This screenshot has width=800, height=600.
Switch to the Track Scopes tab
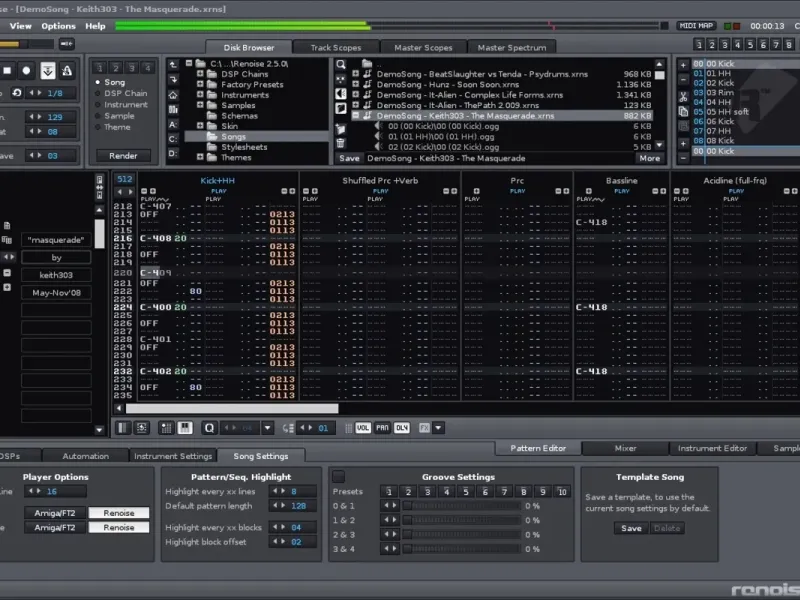pos(336,47)
